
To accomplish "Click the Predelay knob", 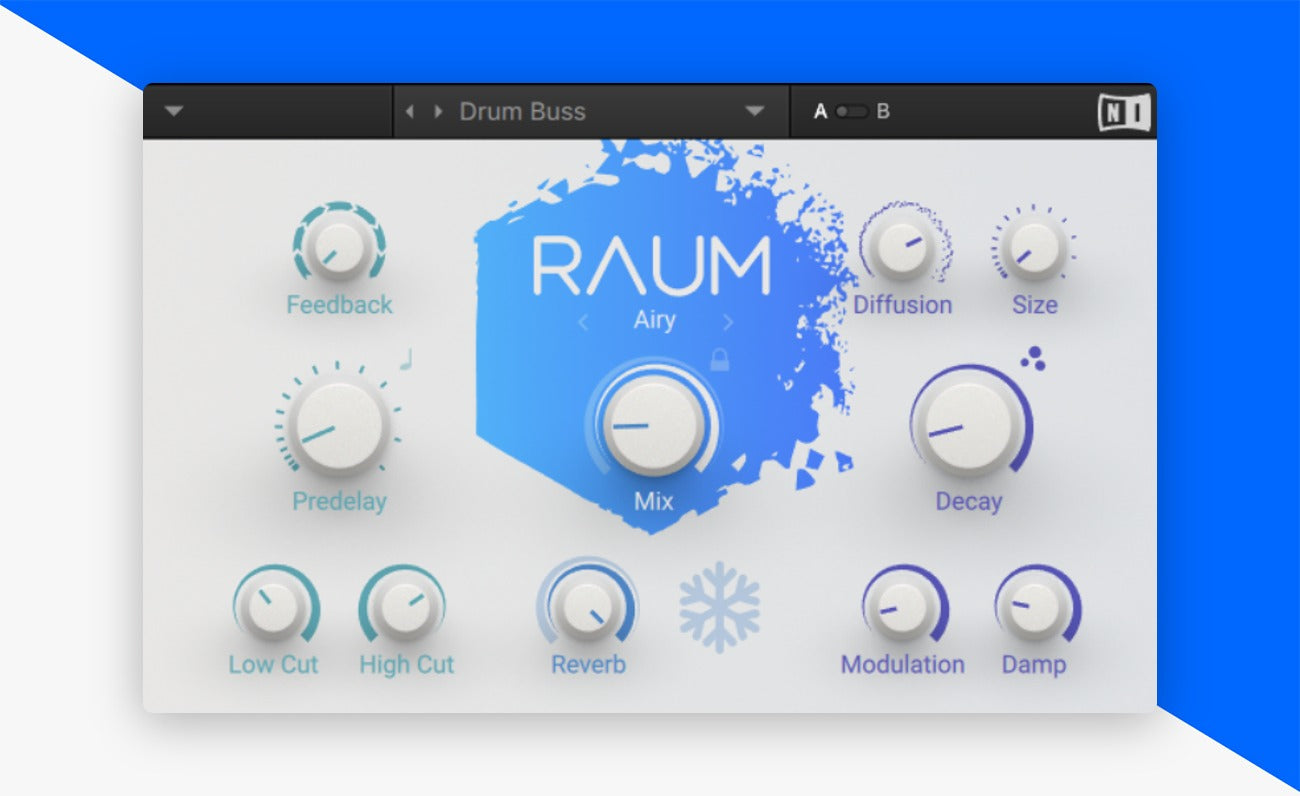I will [339, 428].
